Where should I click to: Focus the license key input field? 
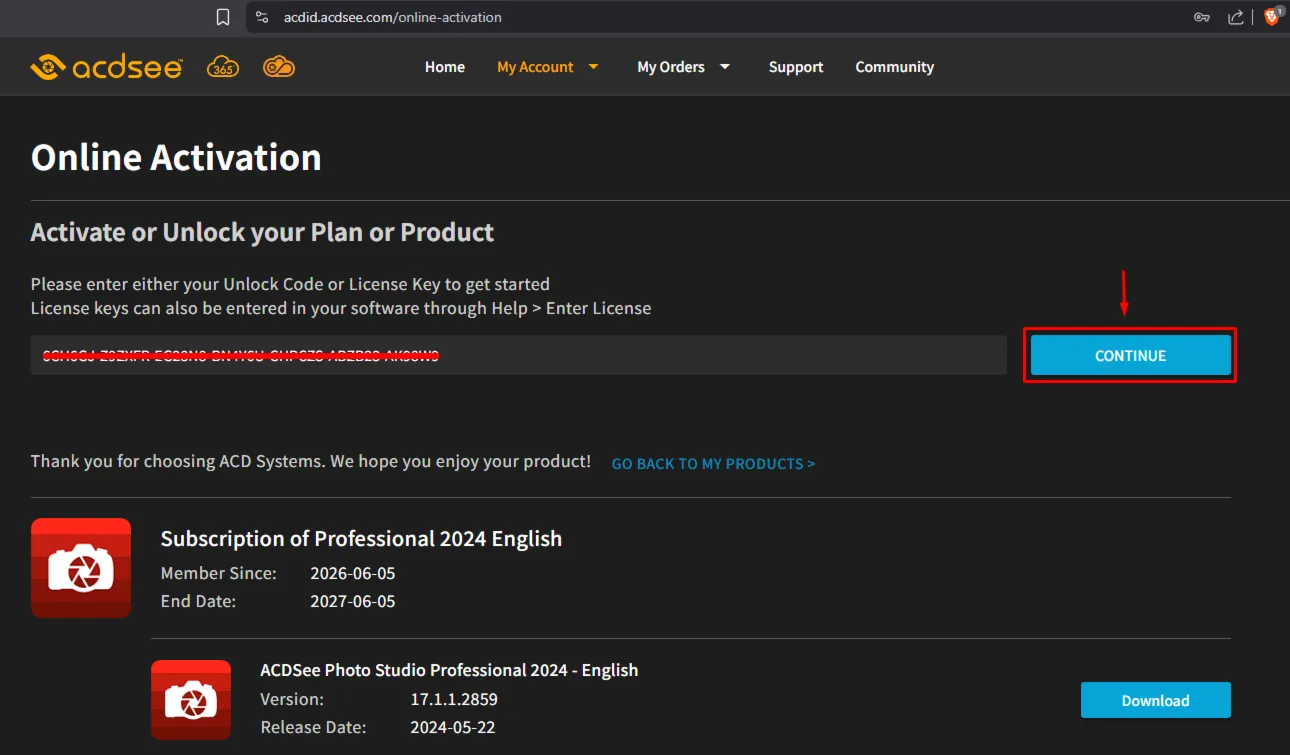518,355
